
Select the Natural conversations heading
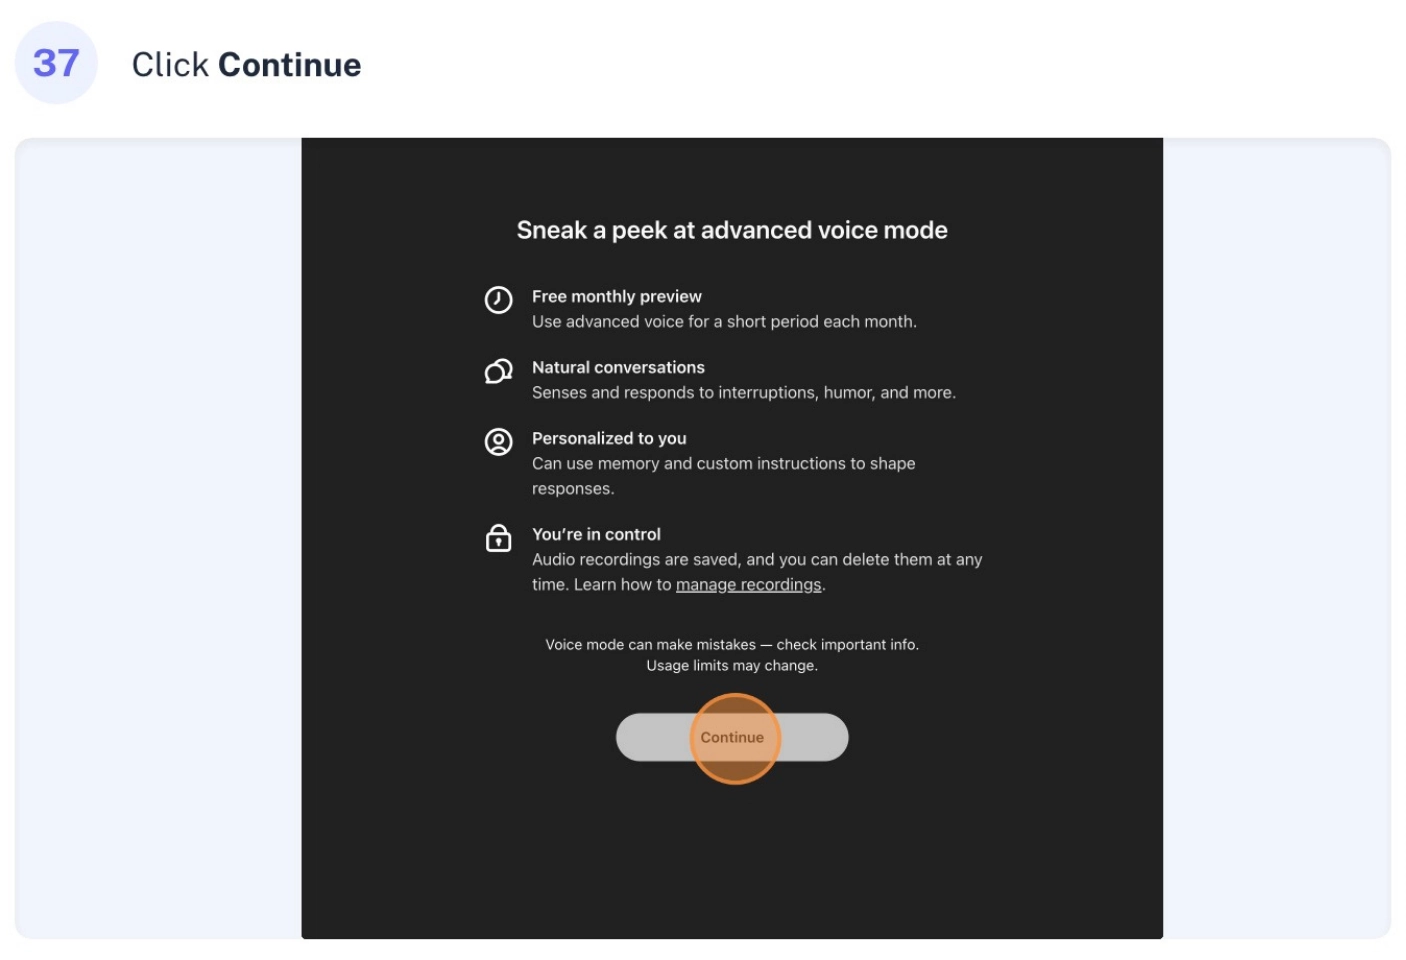(x=618, y=367)
